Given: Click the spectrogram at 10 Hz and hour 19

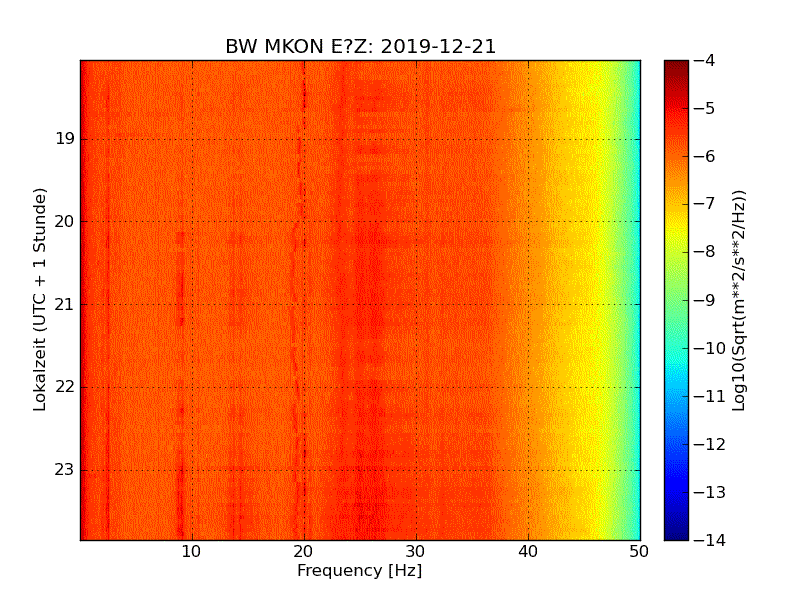Looking at the screenshot, I should tap(192, 139).
